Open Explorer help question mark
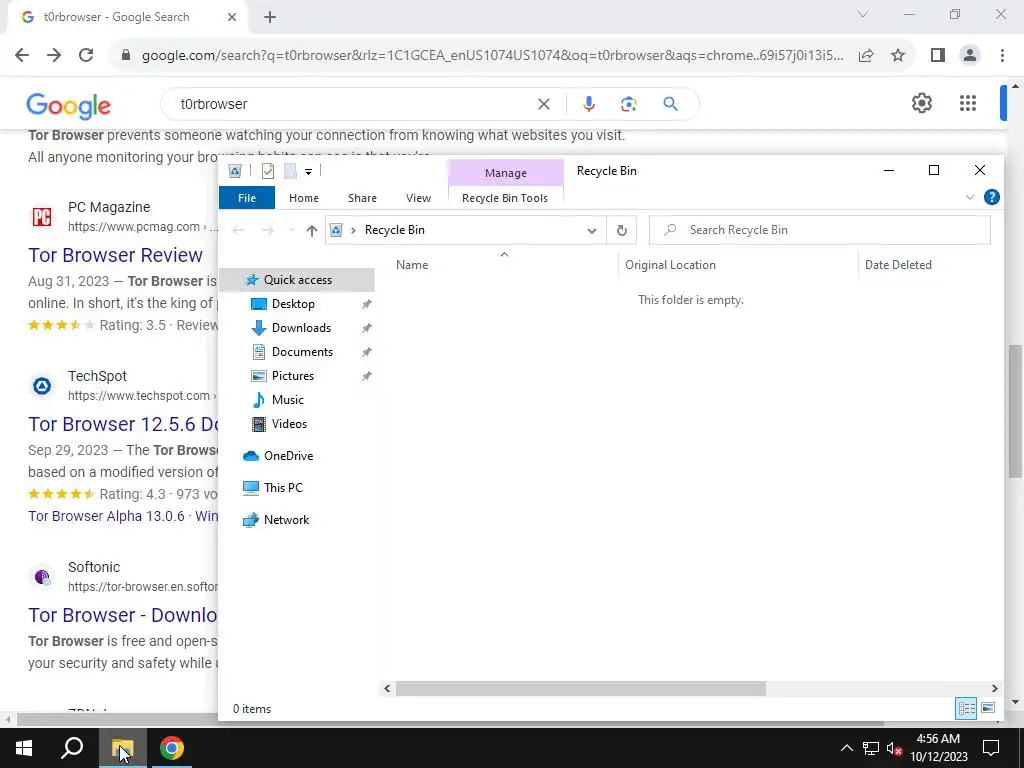 [x=991, y=197]
